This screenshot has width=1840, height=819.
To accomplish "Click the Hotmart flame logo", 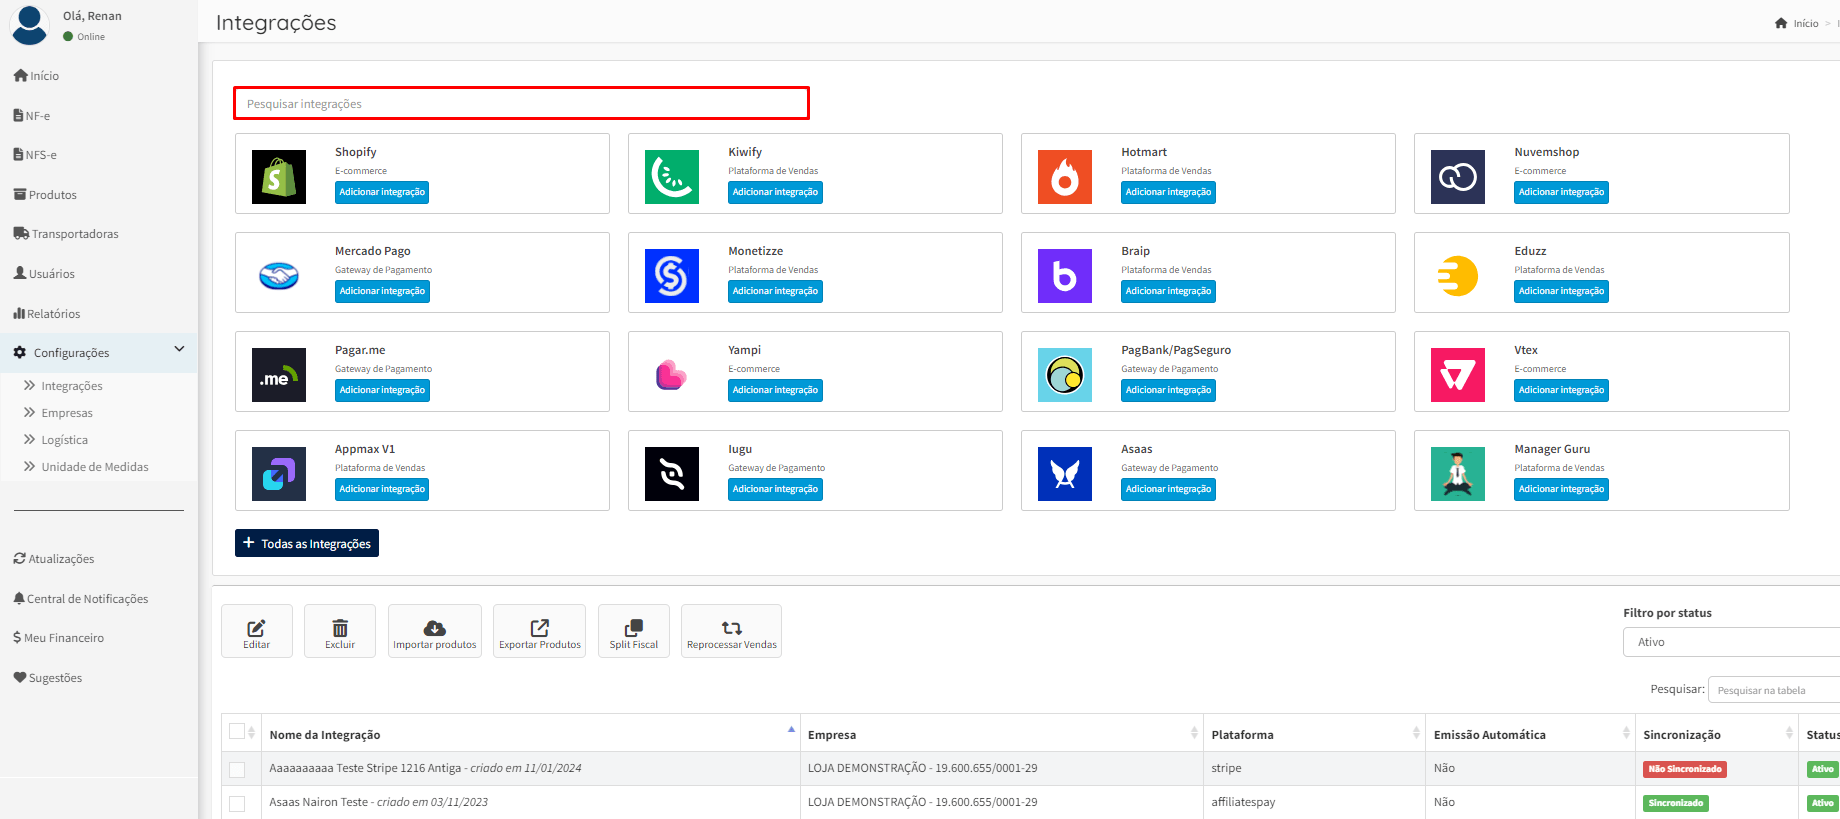I will point(1064,177).
